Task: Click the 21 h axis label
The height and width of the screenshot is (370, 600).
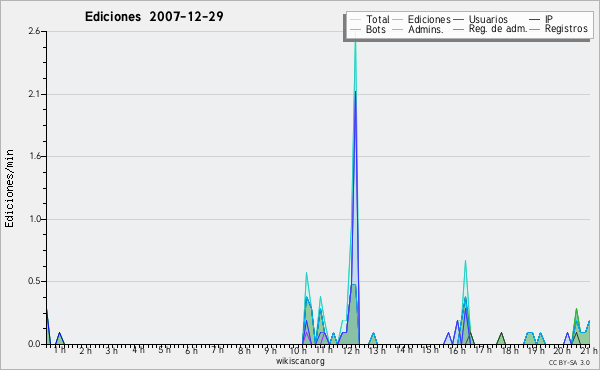Action: point(589,350)
